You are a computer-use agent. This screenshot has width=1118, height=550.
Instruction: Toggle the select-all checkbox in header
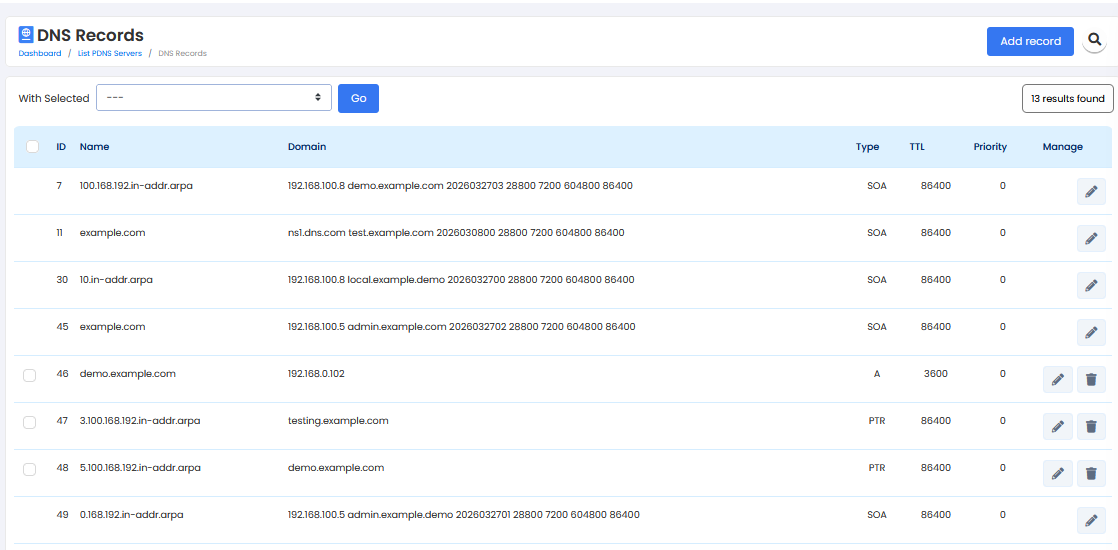point(32,147)
